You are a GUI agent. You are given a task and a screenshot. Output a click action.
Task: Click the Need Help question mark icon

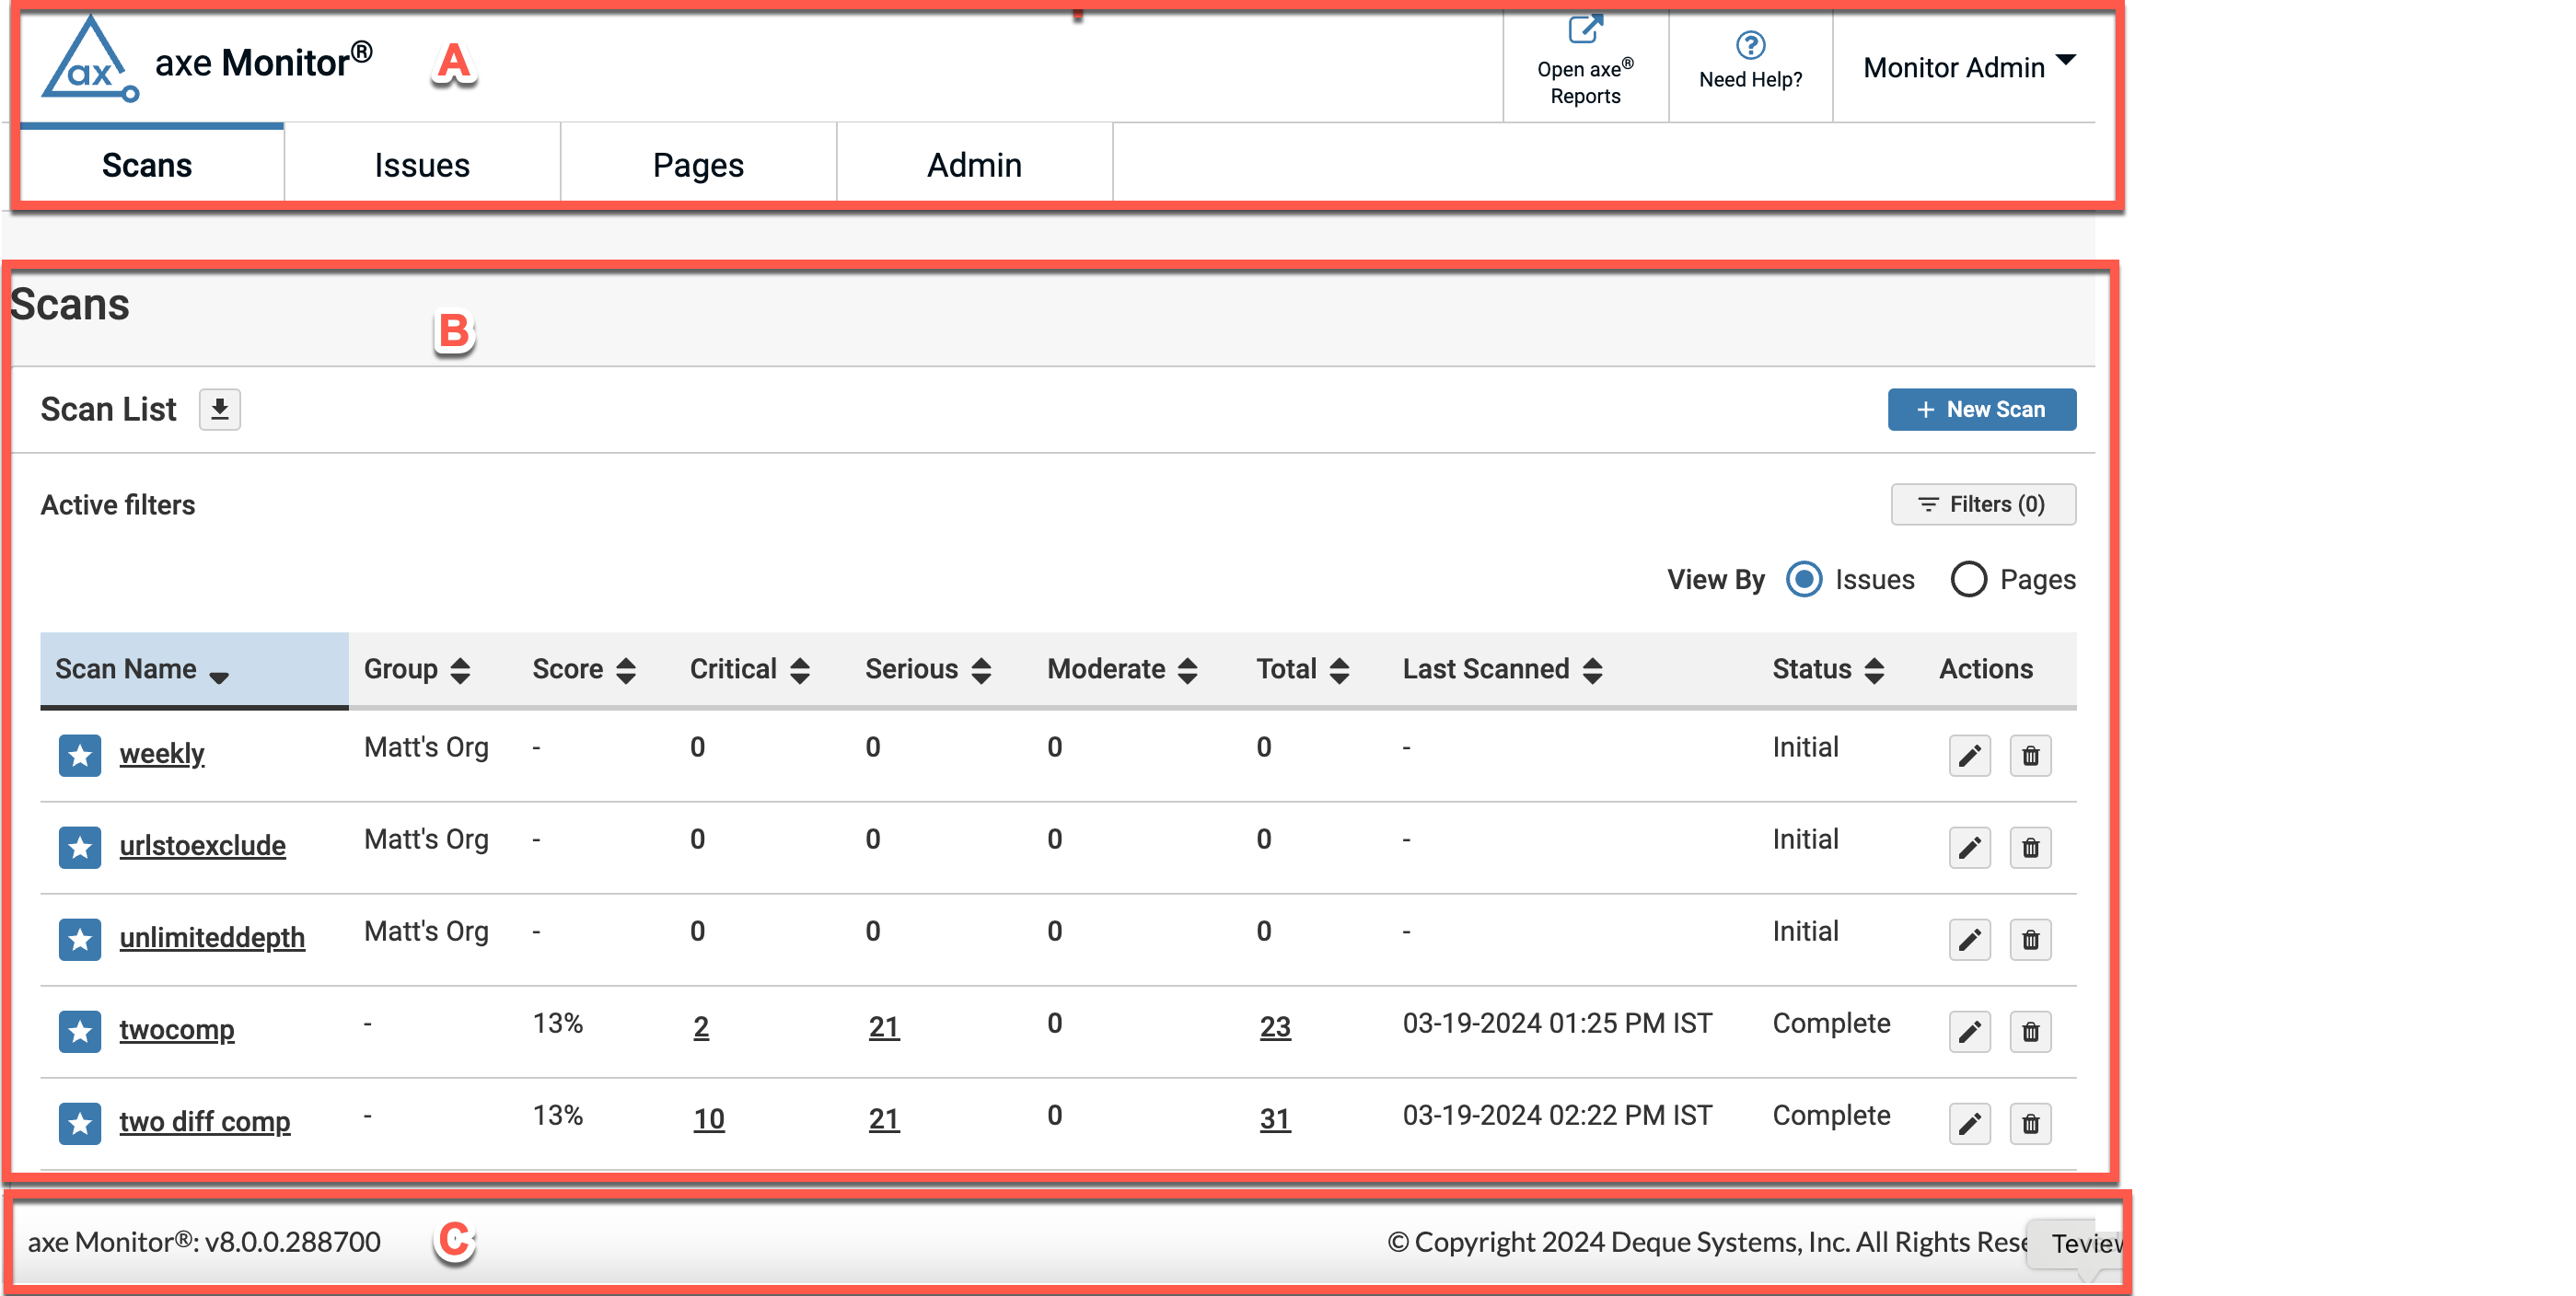point(1750,45)
